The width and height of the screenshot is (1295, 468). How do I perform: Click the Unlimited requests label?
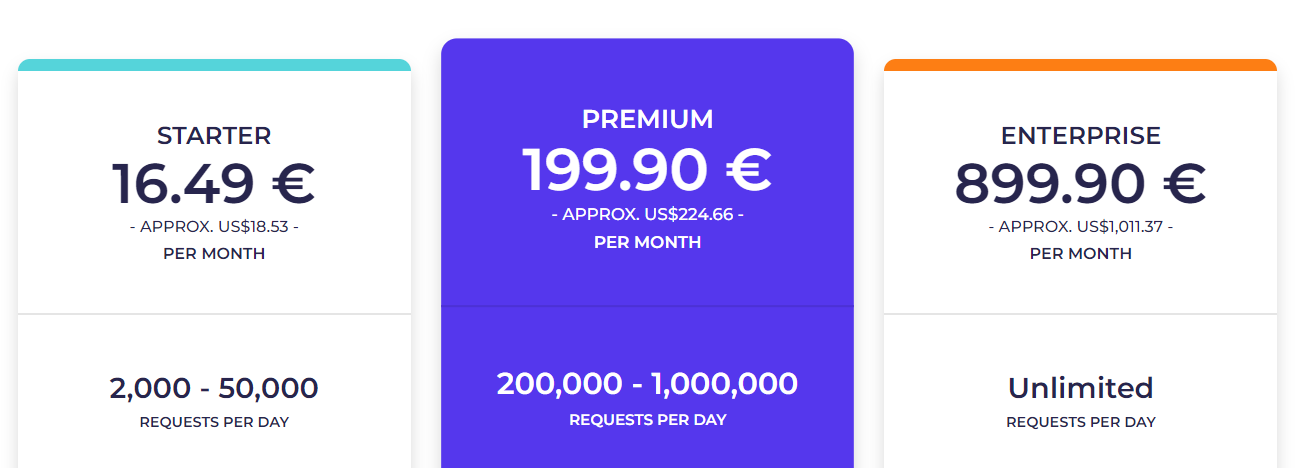coord(1081,388)
